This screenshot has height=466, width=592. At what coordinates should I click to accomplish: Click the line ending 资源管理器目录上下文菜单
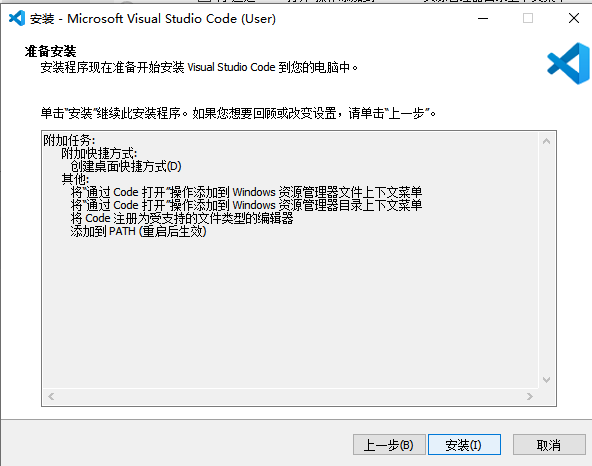pos(247,205)
